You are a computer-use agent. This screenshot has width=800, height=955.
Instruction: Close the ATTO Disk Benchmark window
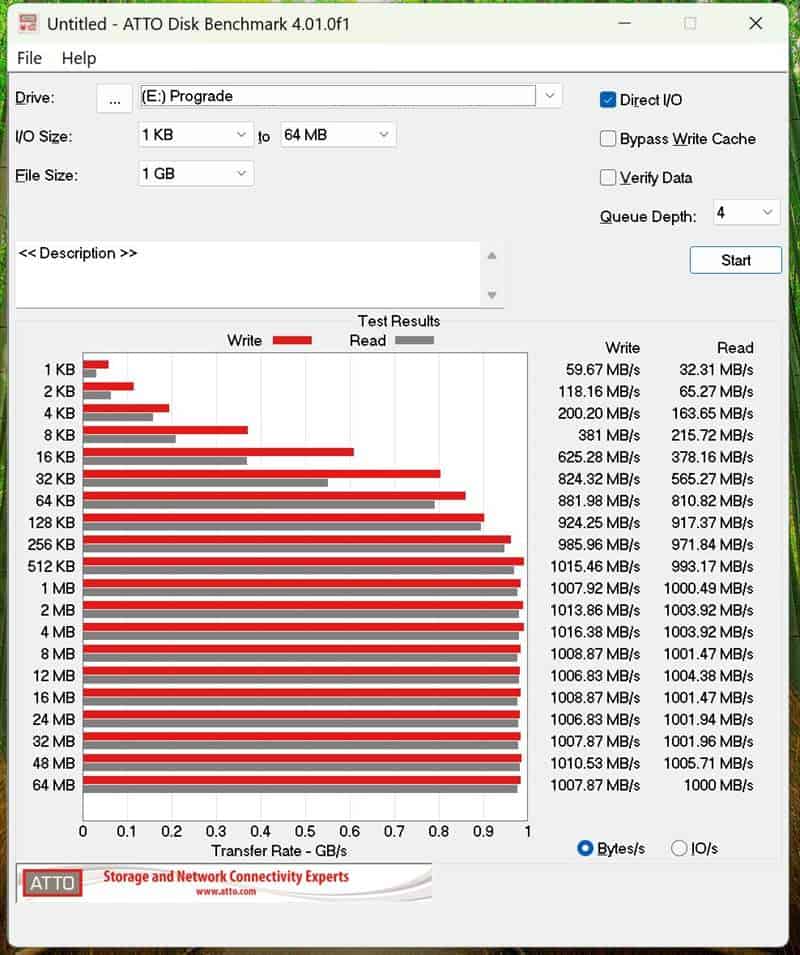point(756,23)
